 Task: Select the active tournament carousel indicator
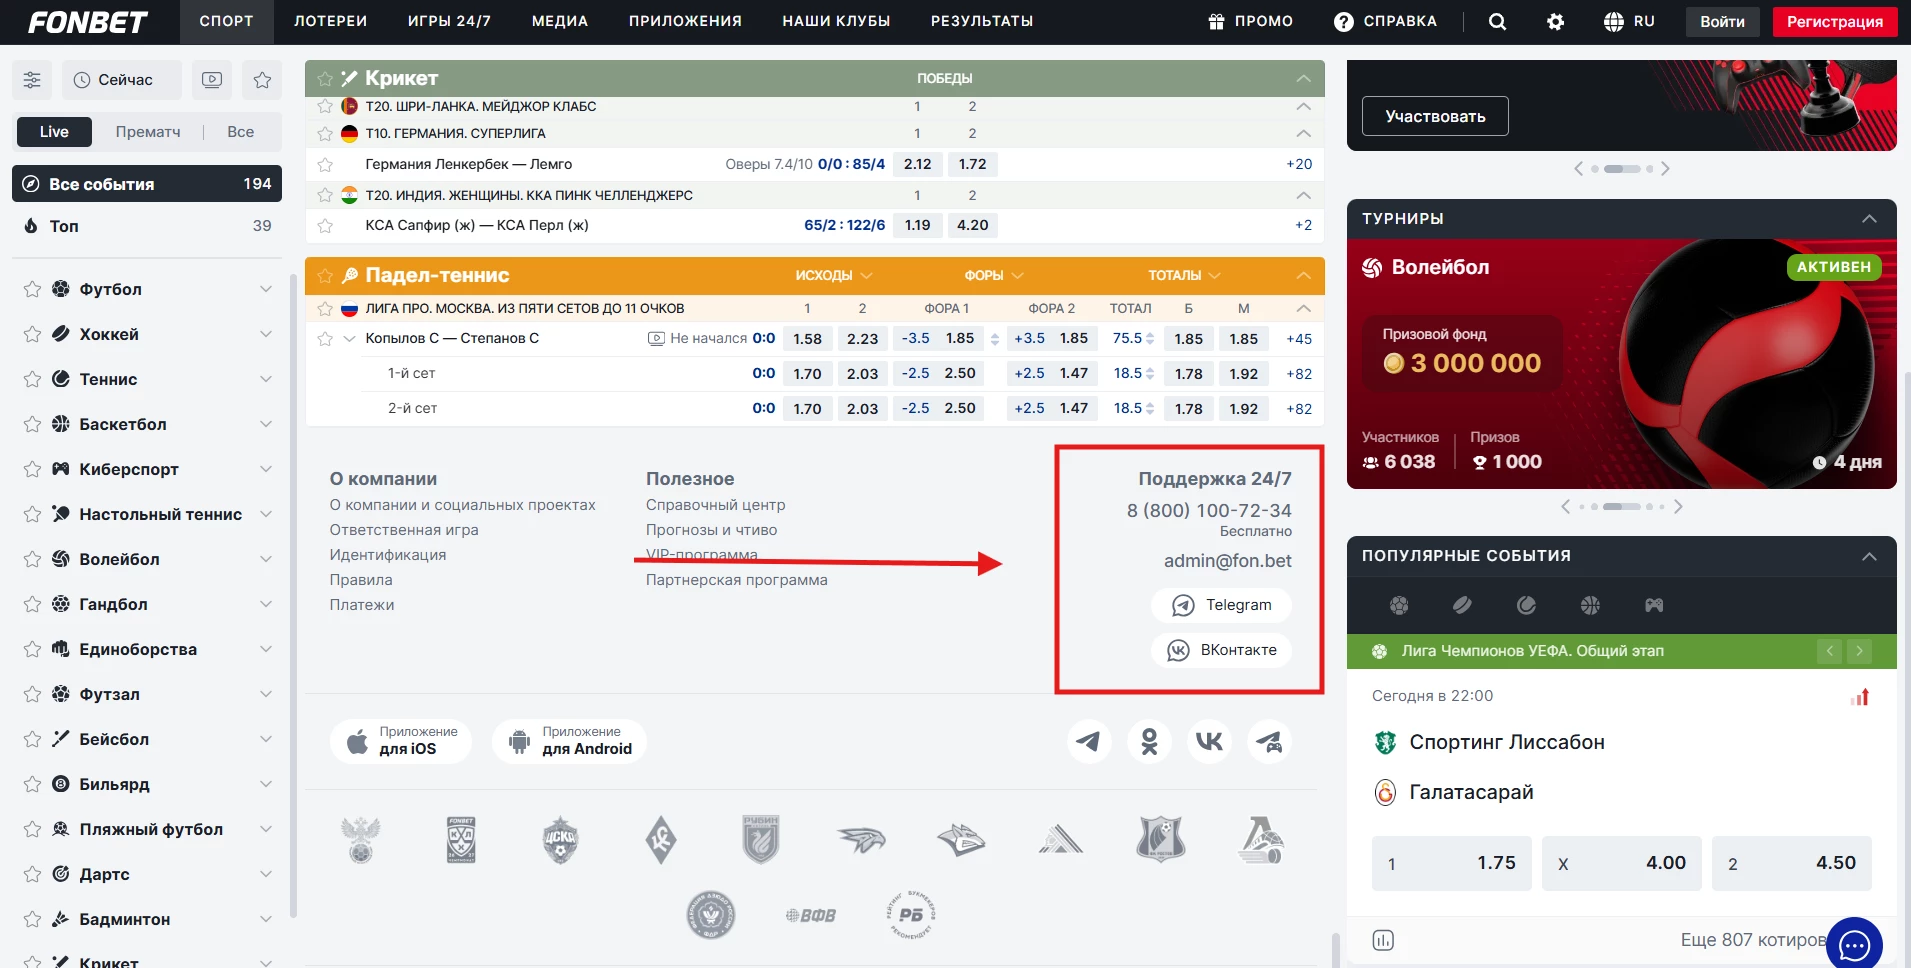(1621, 507)
